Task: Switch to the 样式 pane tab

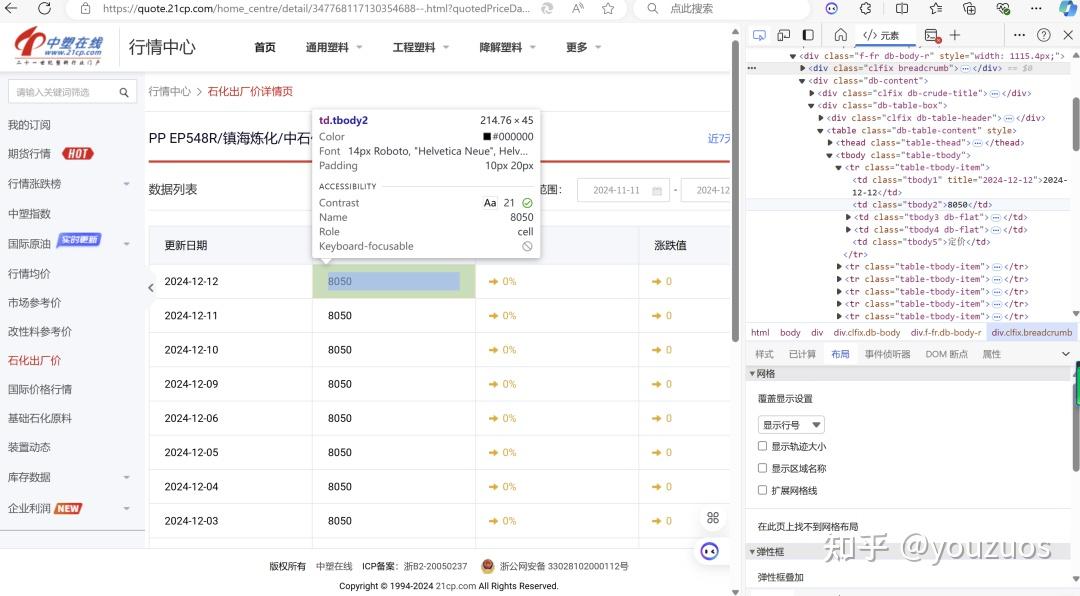Action: pyautogui.click(x=765, y=354)
